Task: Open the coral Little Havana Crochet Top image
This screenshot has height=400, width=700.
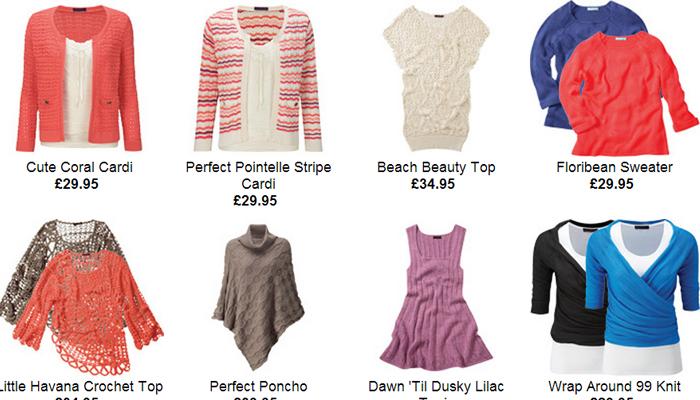Action: click(87, 312)
